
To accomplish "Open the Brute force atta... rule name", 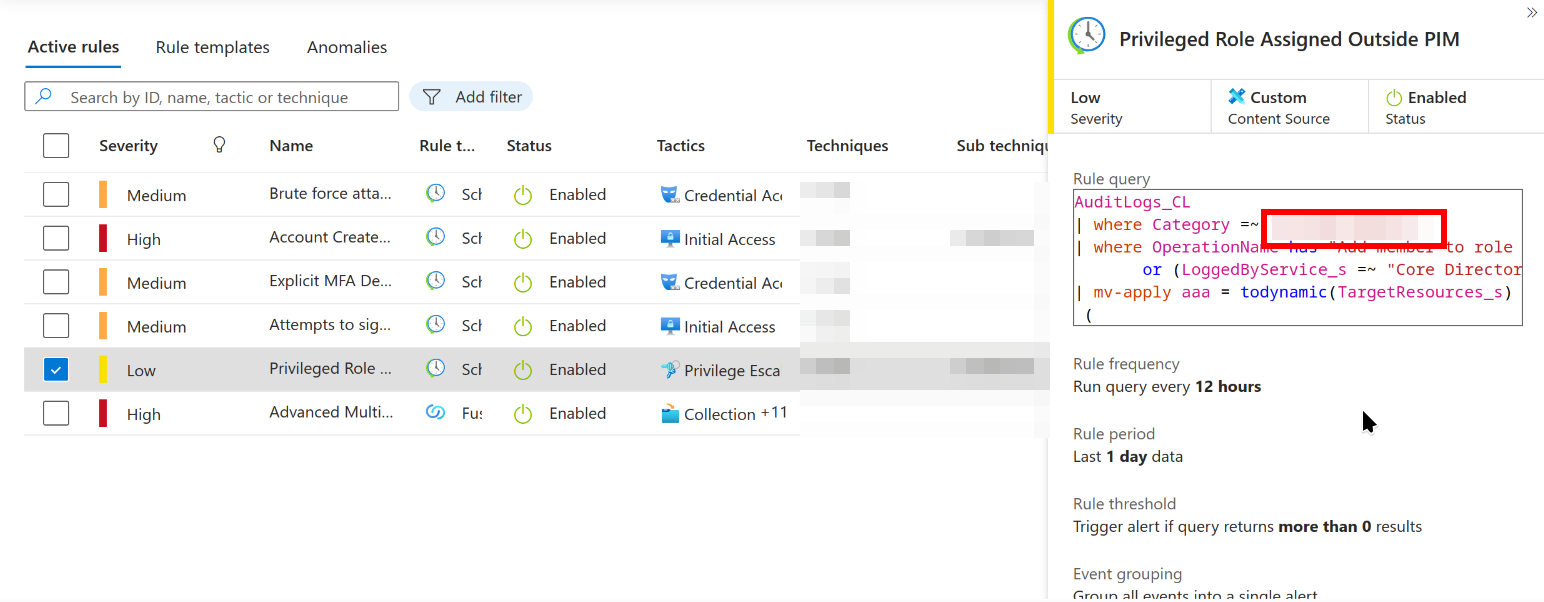I will [331, 194].
